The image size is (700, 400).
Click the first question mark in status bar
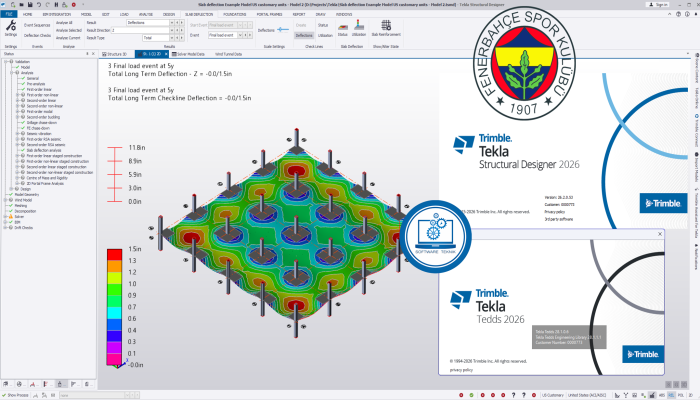pos(513,395)
